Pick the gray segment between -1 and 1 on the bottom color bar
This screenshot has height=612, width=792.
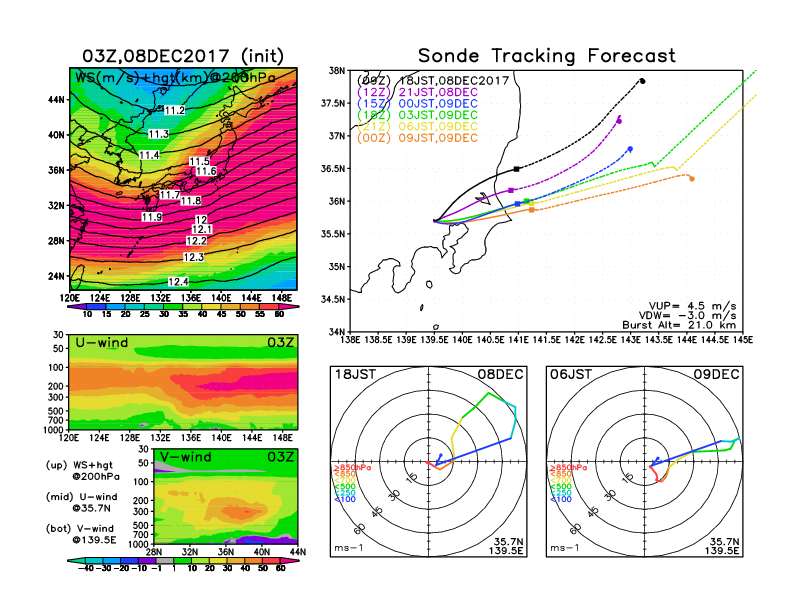point(165,561)
